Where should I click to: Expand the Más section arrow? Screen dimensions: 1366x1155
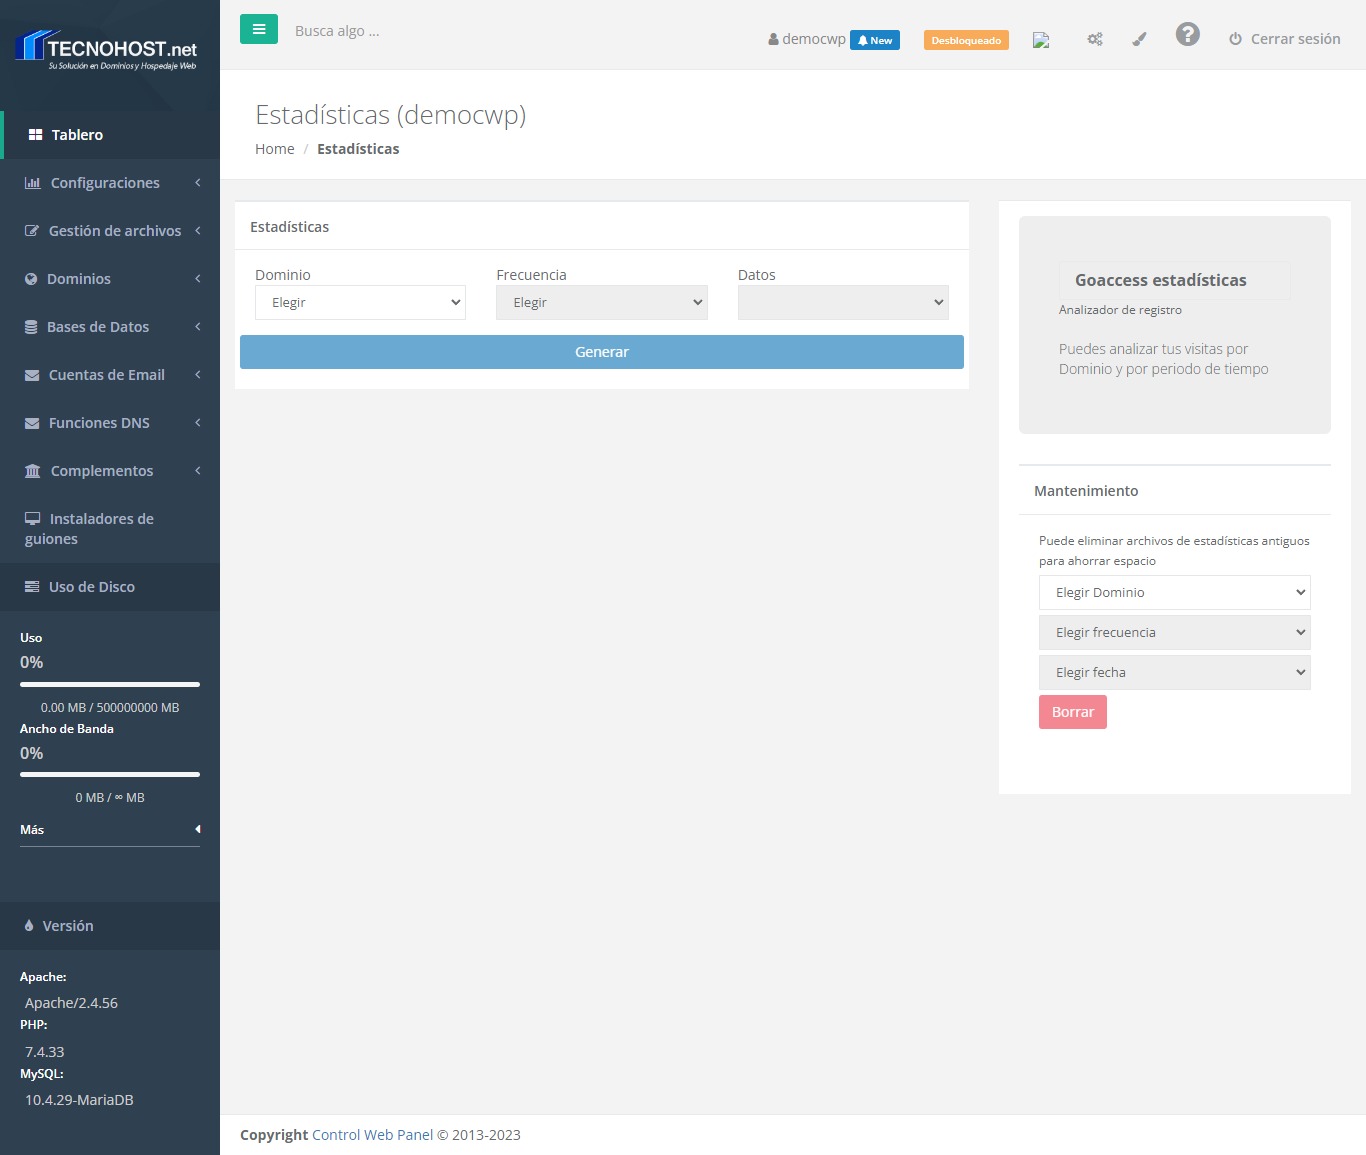[197, 829]
